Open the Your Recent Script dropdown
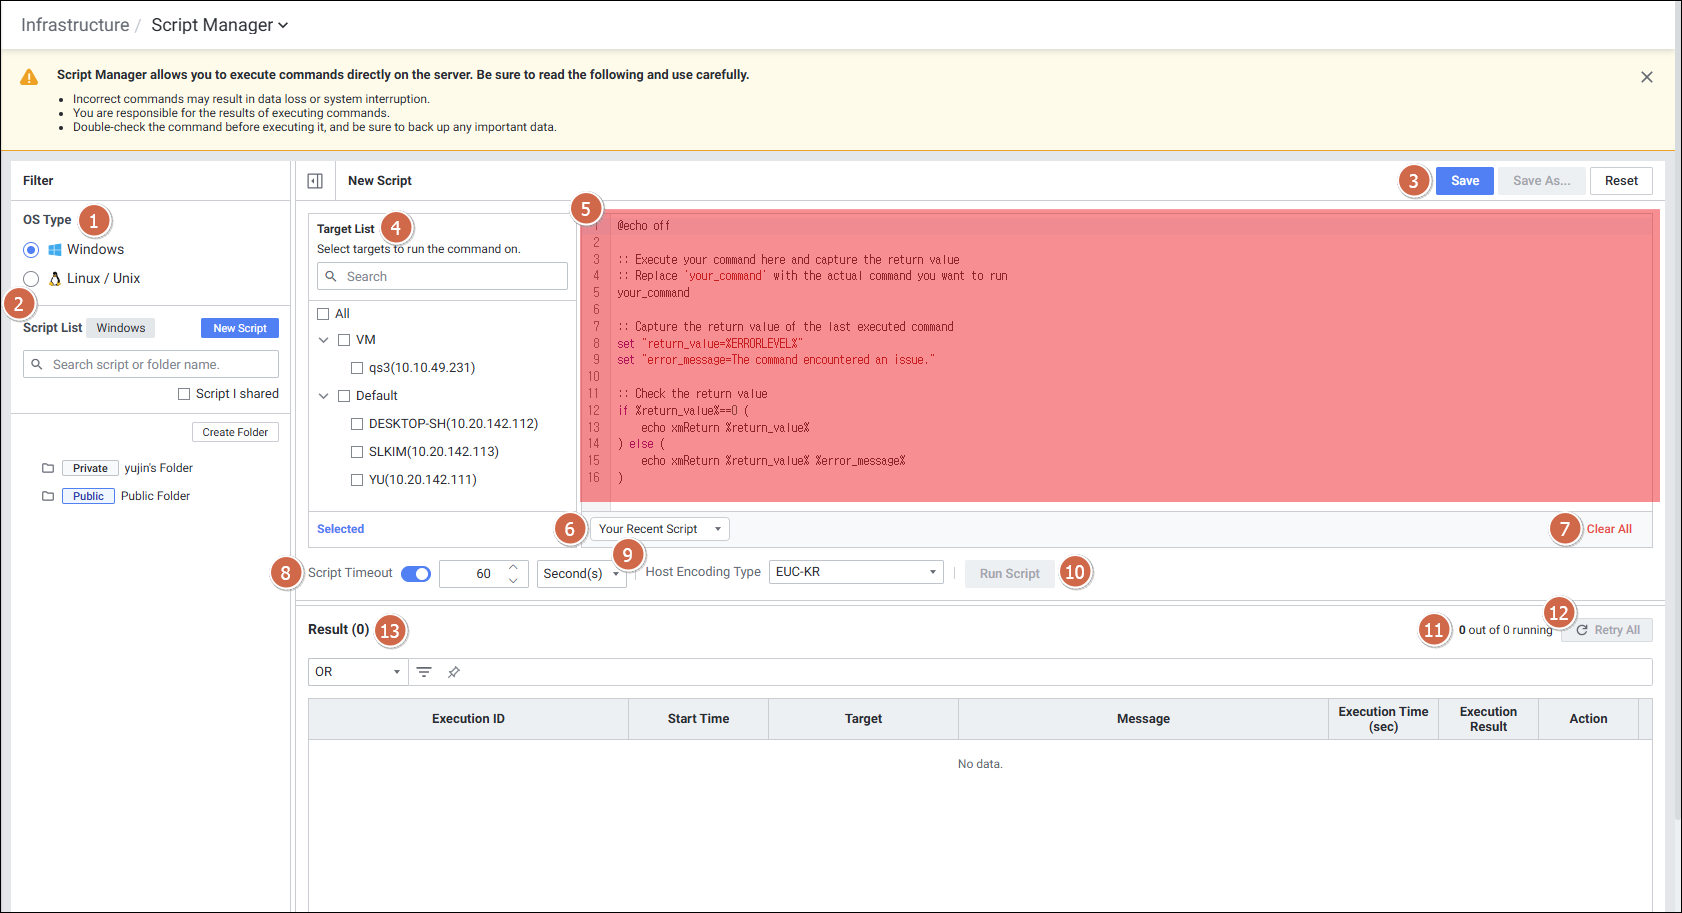The image size is (1682, 913). pos(659,529)
